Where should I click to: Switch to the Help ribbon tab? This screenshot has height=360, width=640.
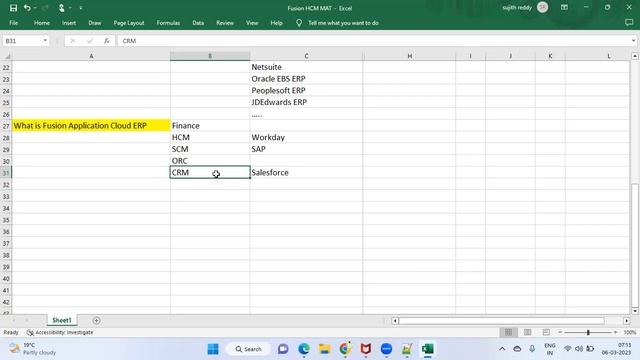276,23
